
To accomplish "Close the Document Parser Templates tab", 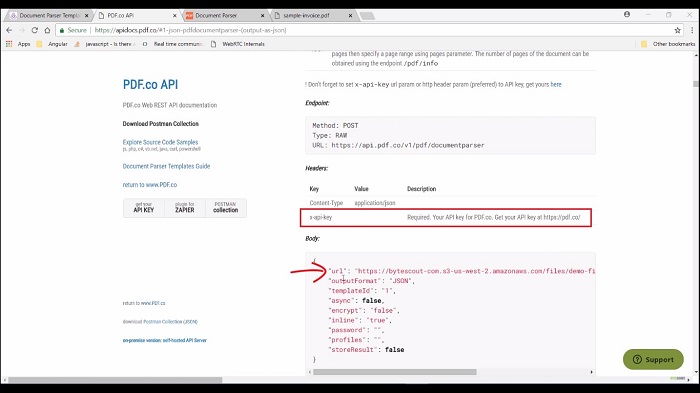I will pyautogui.click(x=87, y=15).
